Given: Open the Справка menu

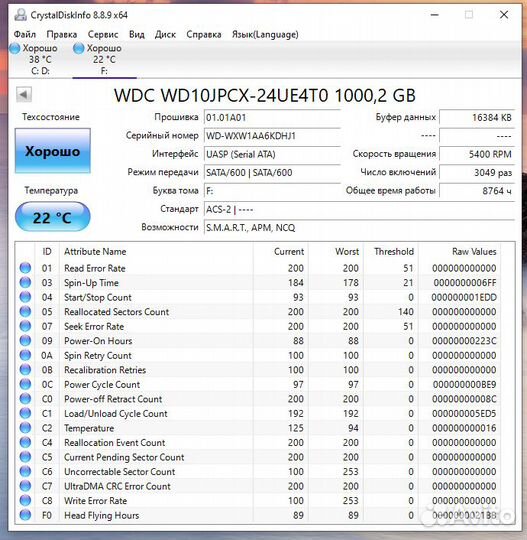Looking at the screenshot, I should coord(204,34).
